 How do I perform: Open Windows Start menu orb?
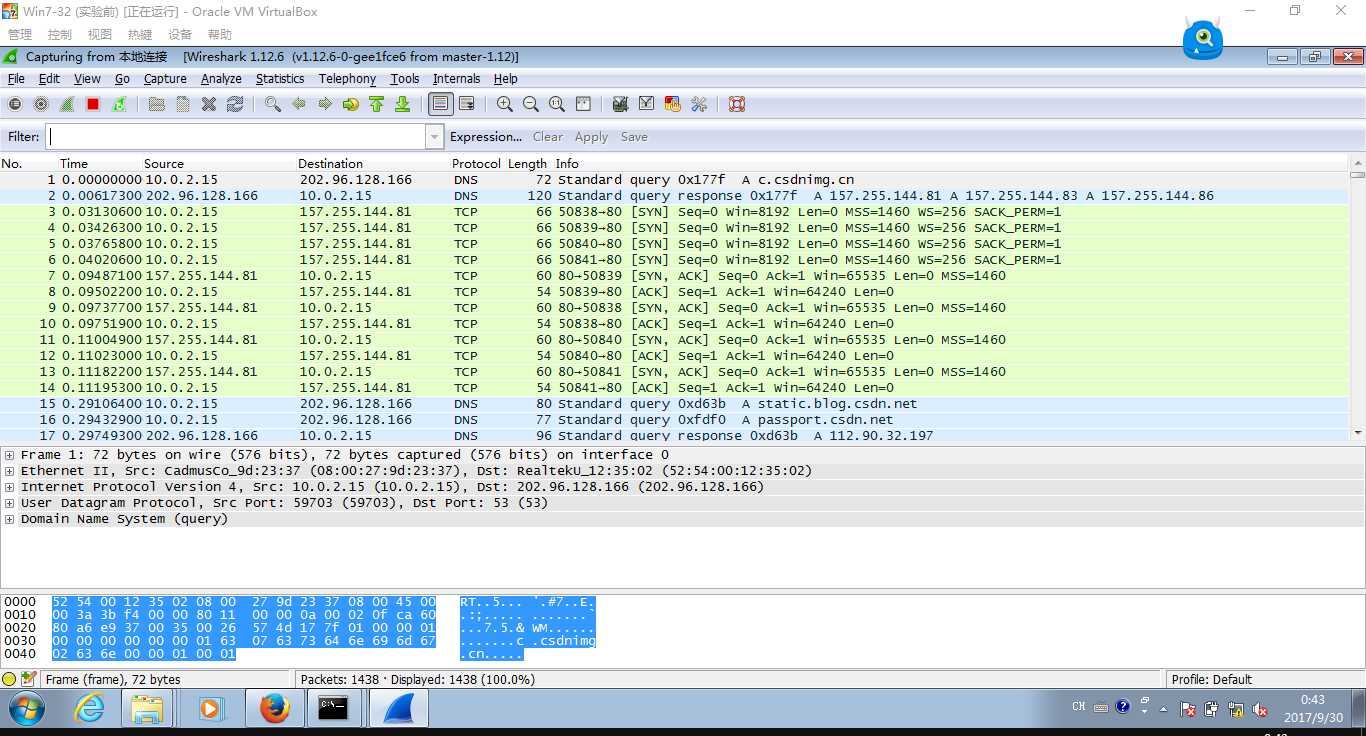[26, 709]
